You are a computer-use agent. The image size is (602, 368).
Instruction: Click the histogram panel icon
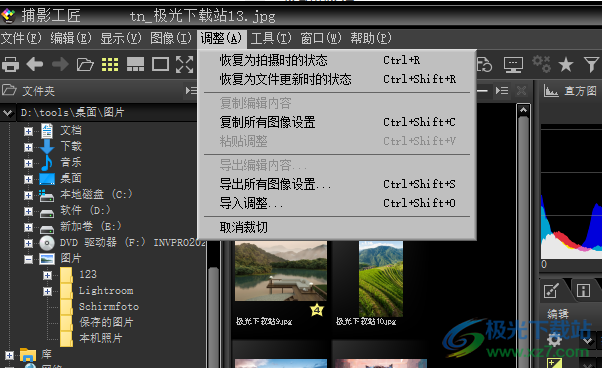551,91
